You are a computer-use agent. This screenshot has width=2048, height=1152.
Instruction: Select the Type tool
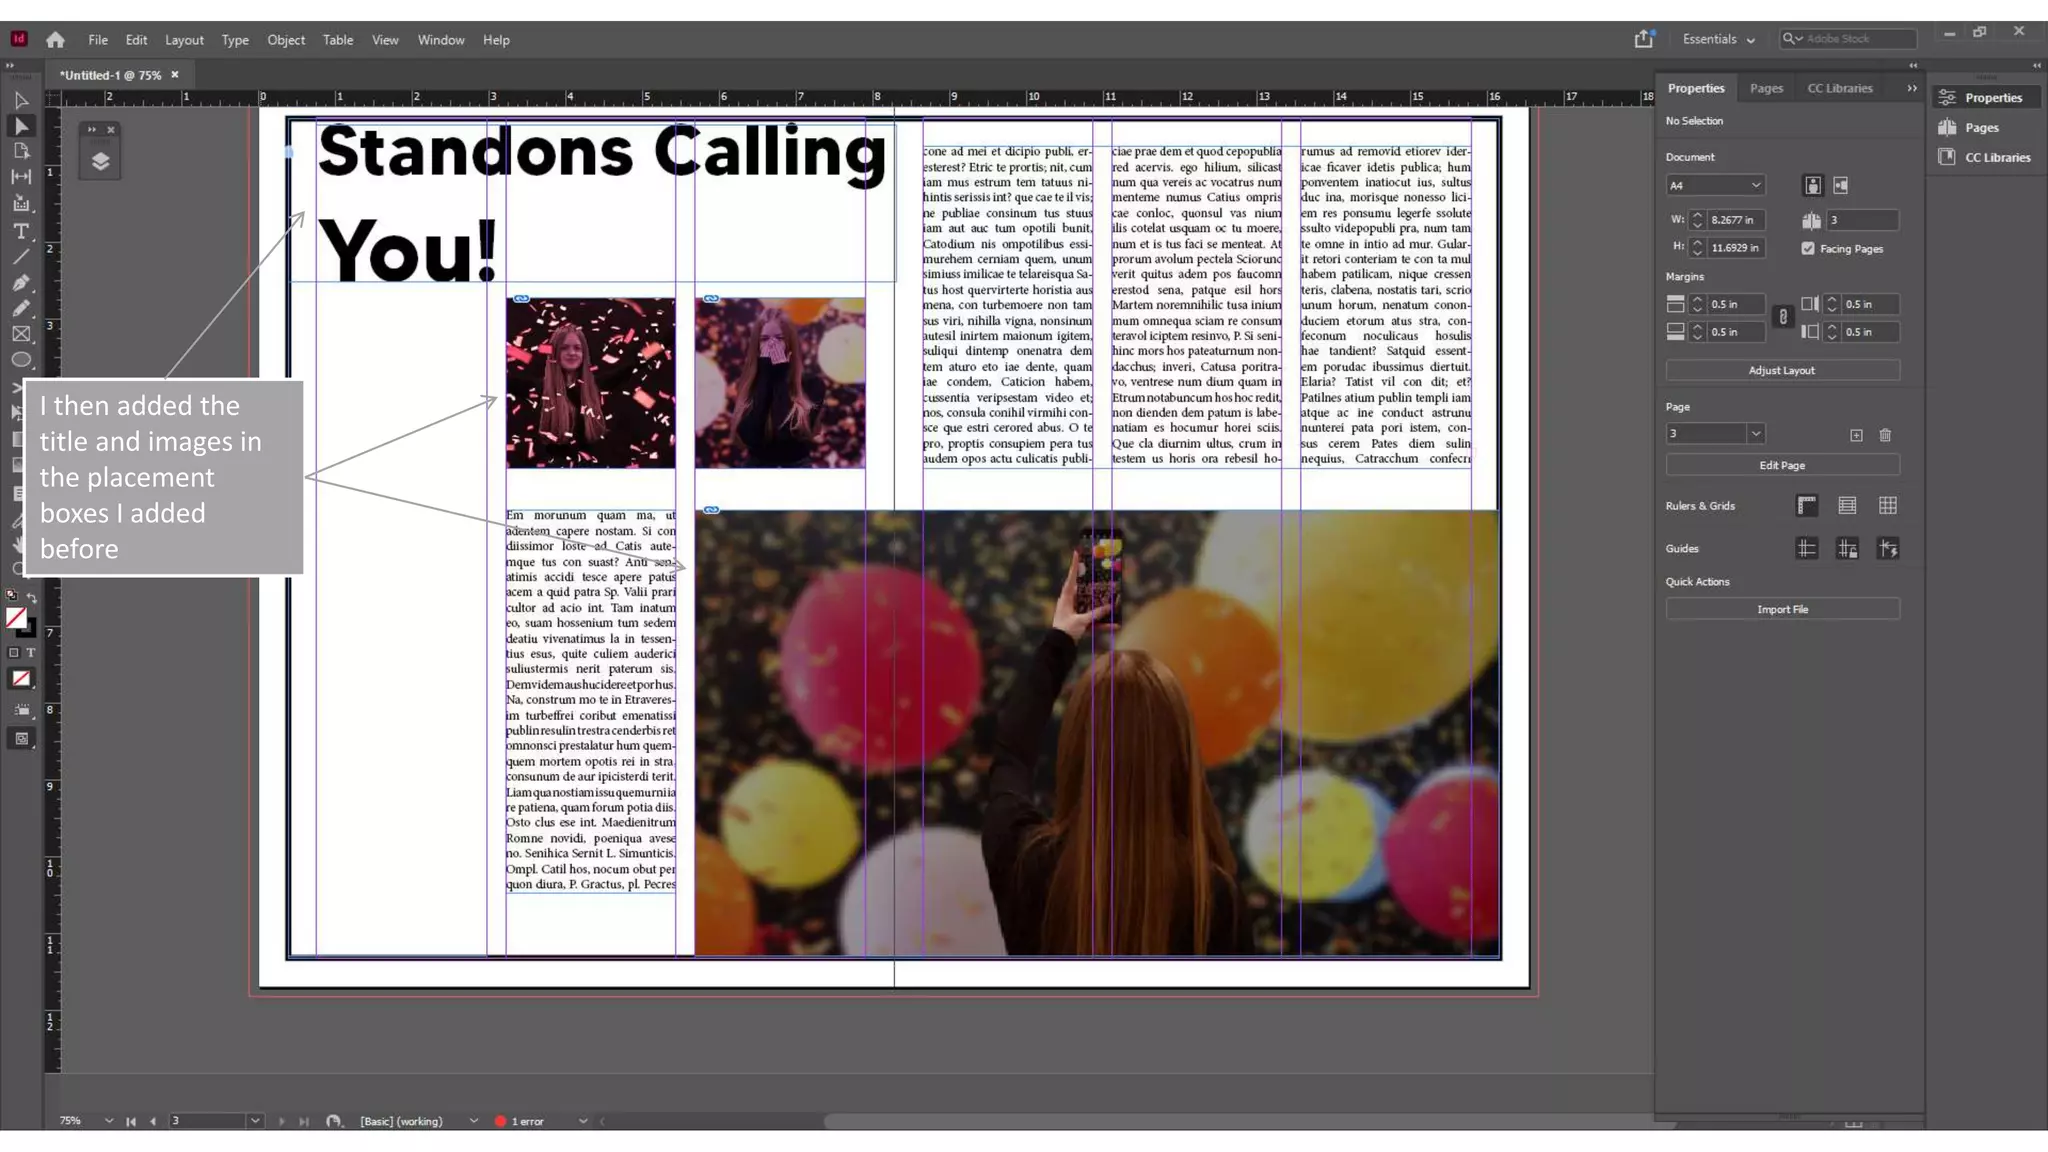pyautogui.click(x=21, y=231)
